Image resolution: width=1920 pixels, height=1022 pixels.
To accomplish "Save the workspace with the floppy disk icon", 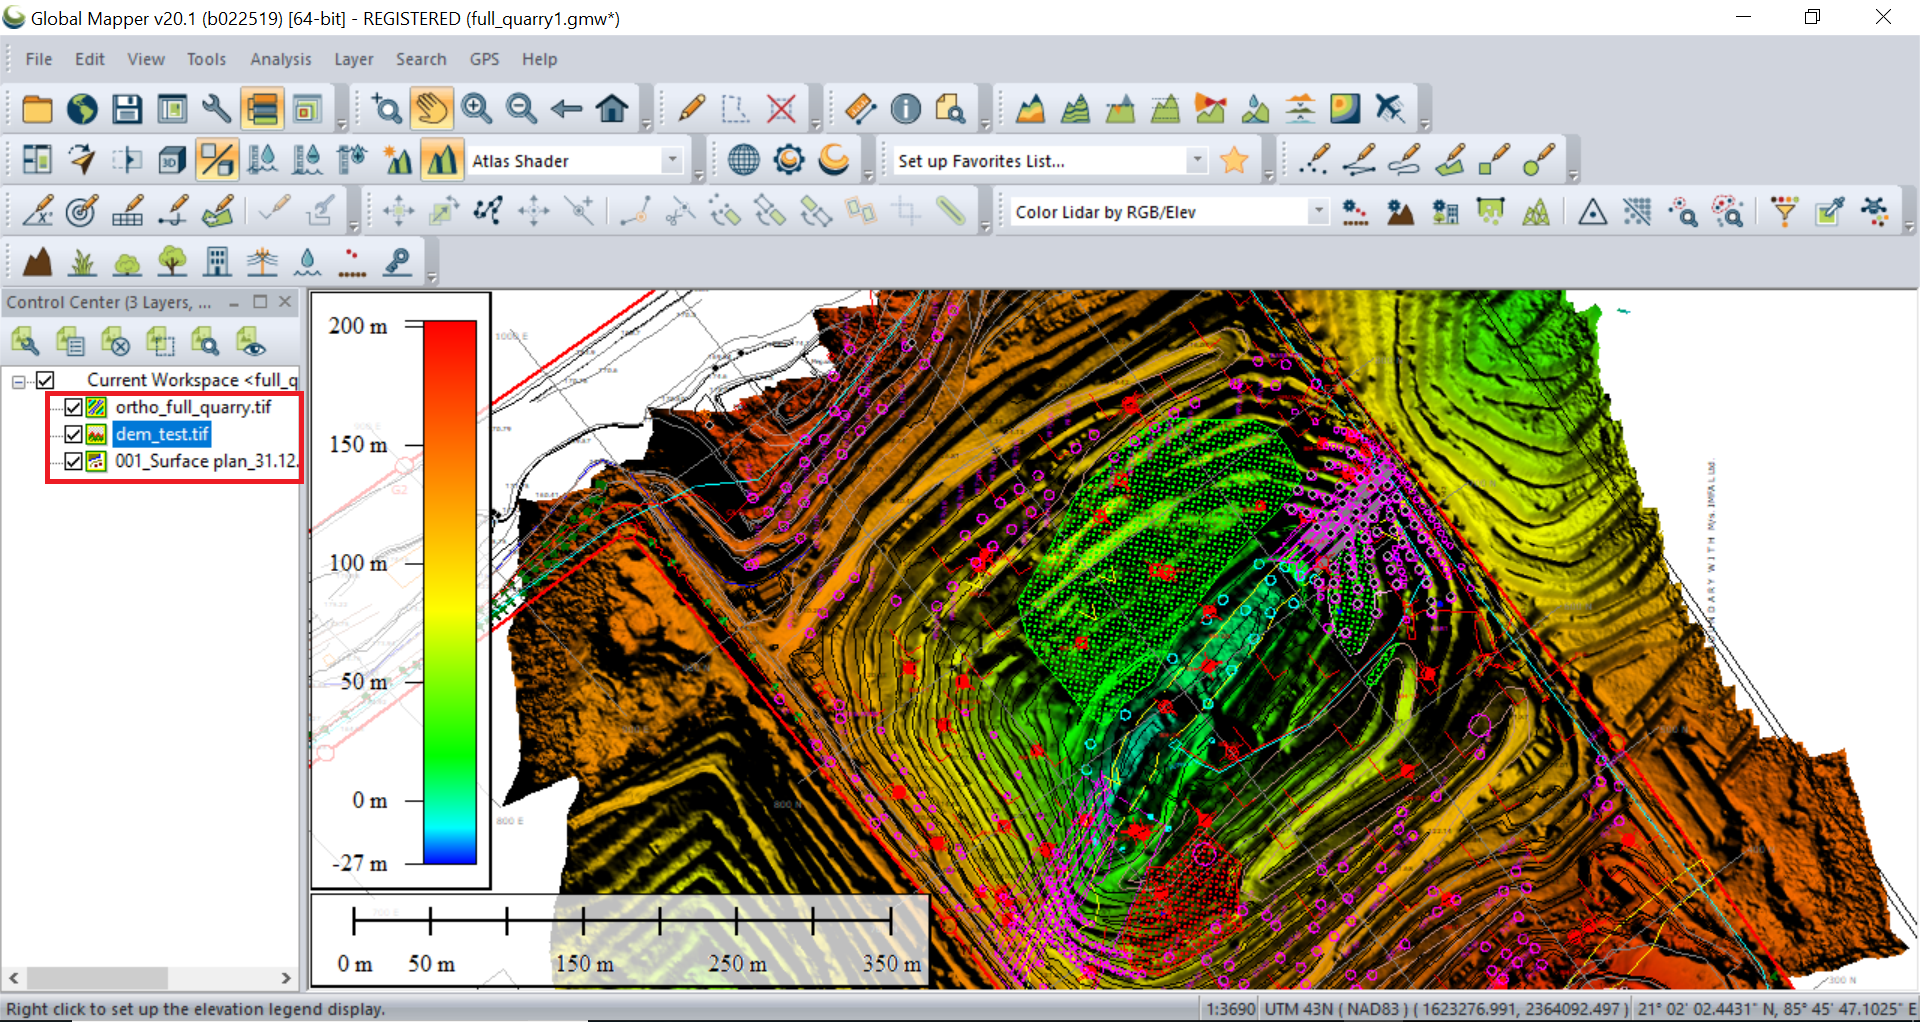I will pos(127,108).
